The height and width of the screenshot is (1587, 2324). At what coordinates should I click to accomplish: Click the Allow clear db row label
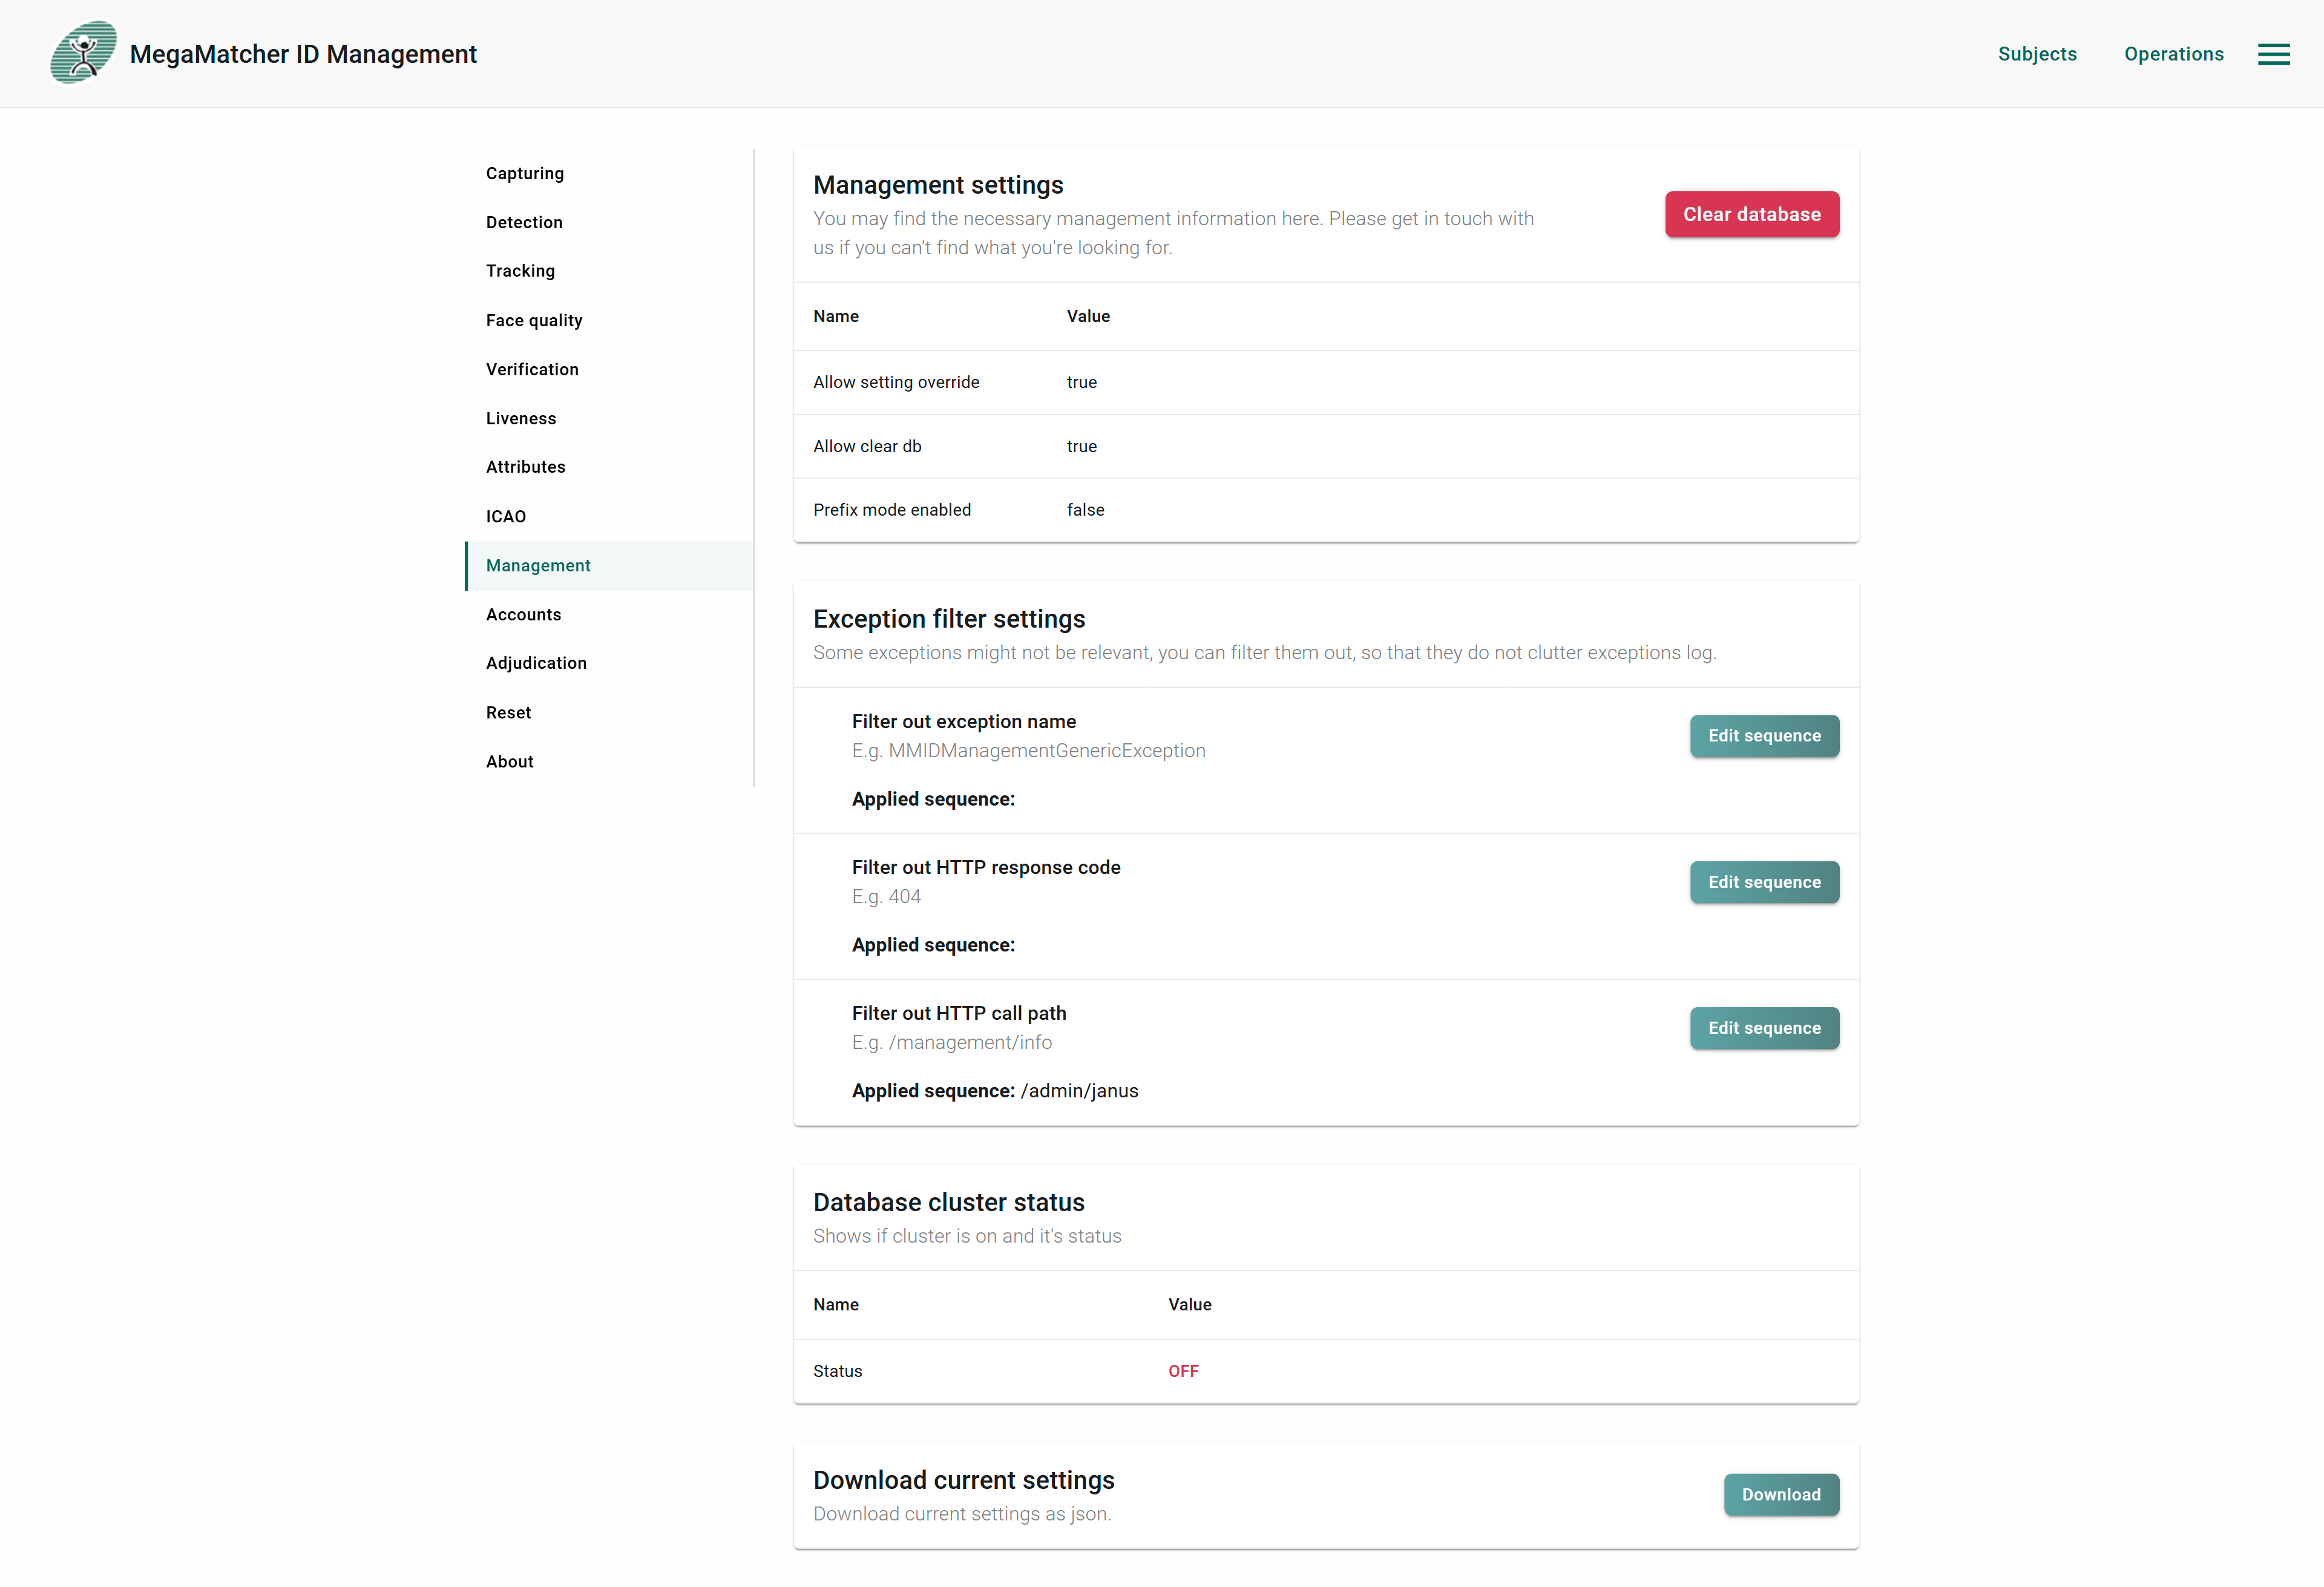coord(867,446)
